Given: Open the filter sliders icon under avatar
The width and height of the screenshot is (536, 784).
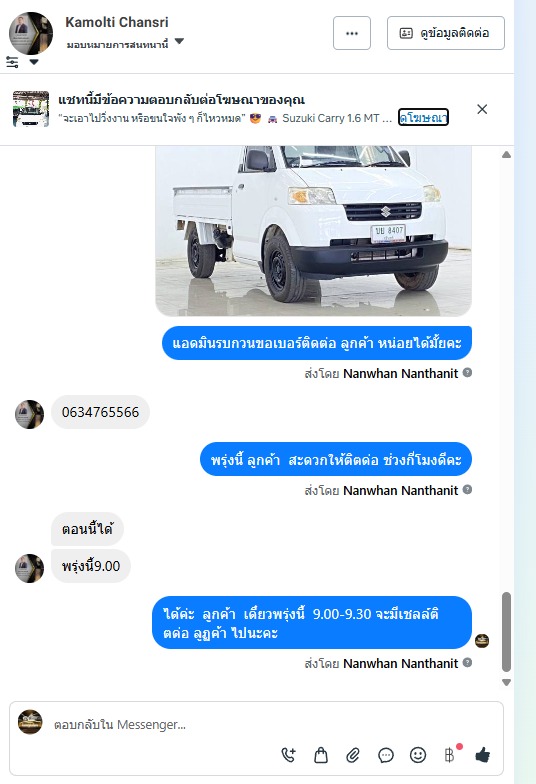Looking at the screenshot, I should tap(12, 62).
